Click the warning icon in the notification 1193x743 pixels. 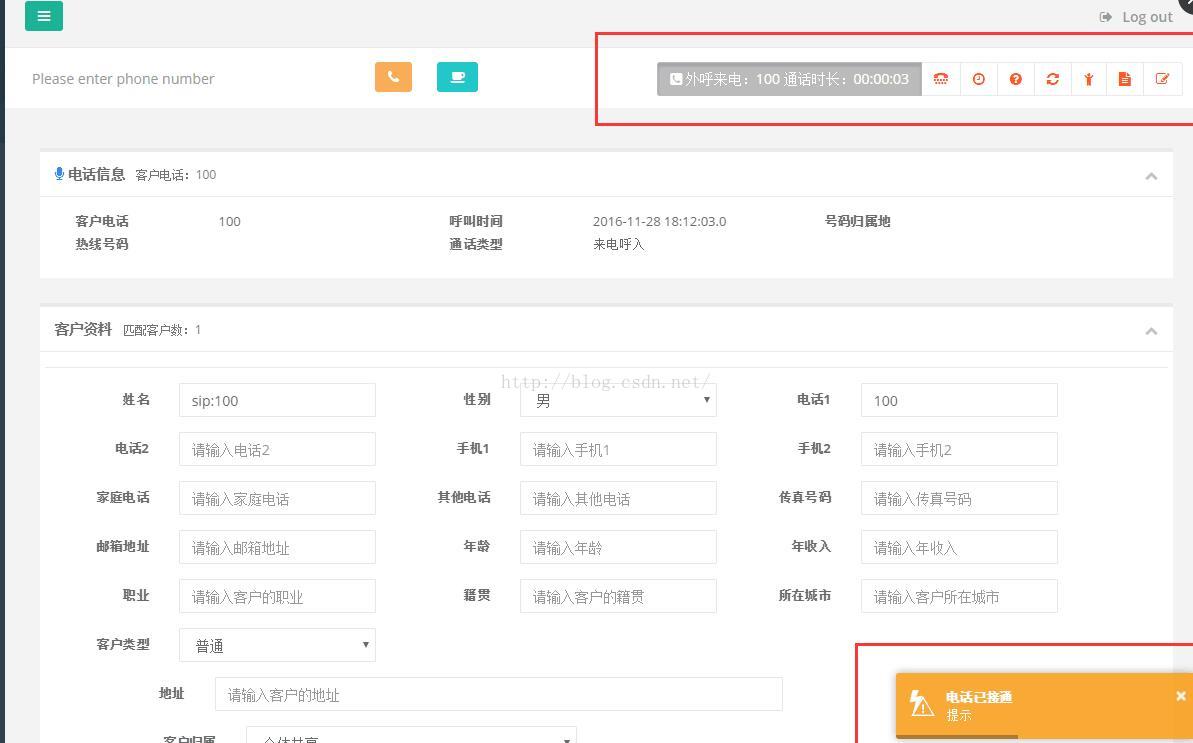click(x=922, y=703)
